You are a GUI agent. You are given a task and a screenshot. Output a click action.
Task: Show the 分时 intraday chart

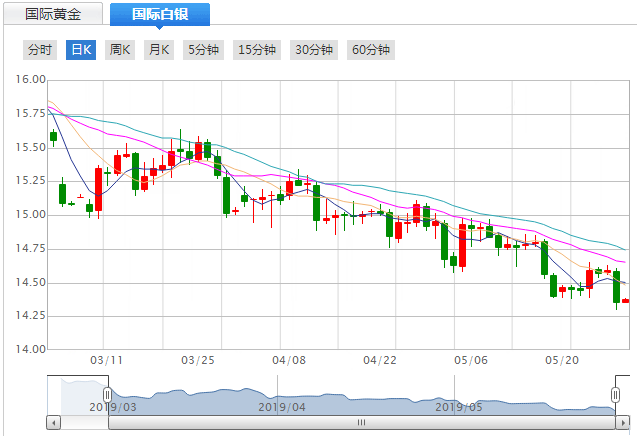point(40,50)
